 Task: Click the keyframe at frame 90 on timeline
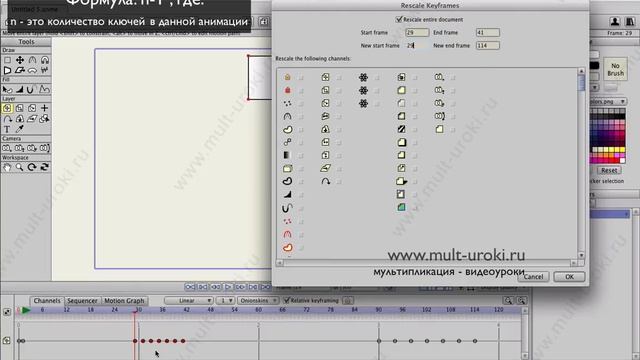coord(379,341)
